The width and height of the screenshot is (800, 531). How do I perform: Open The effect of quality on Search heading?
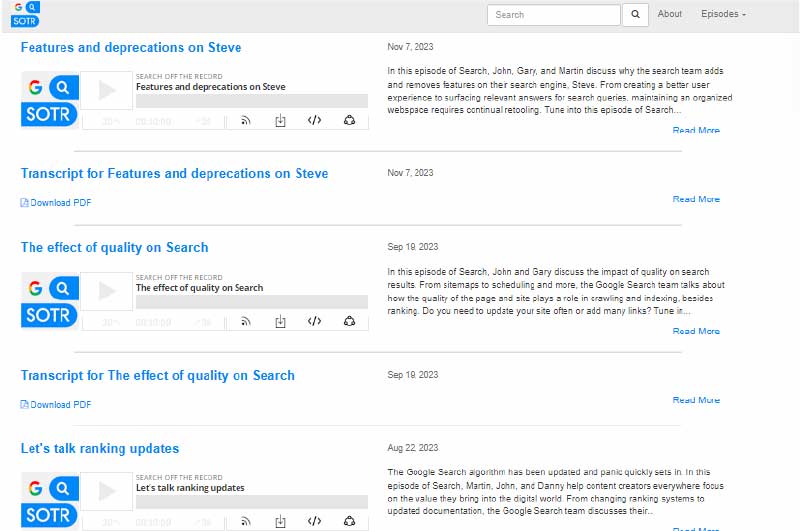tap(115, 247)
